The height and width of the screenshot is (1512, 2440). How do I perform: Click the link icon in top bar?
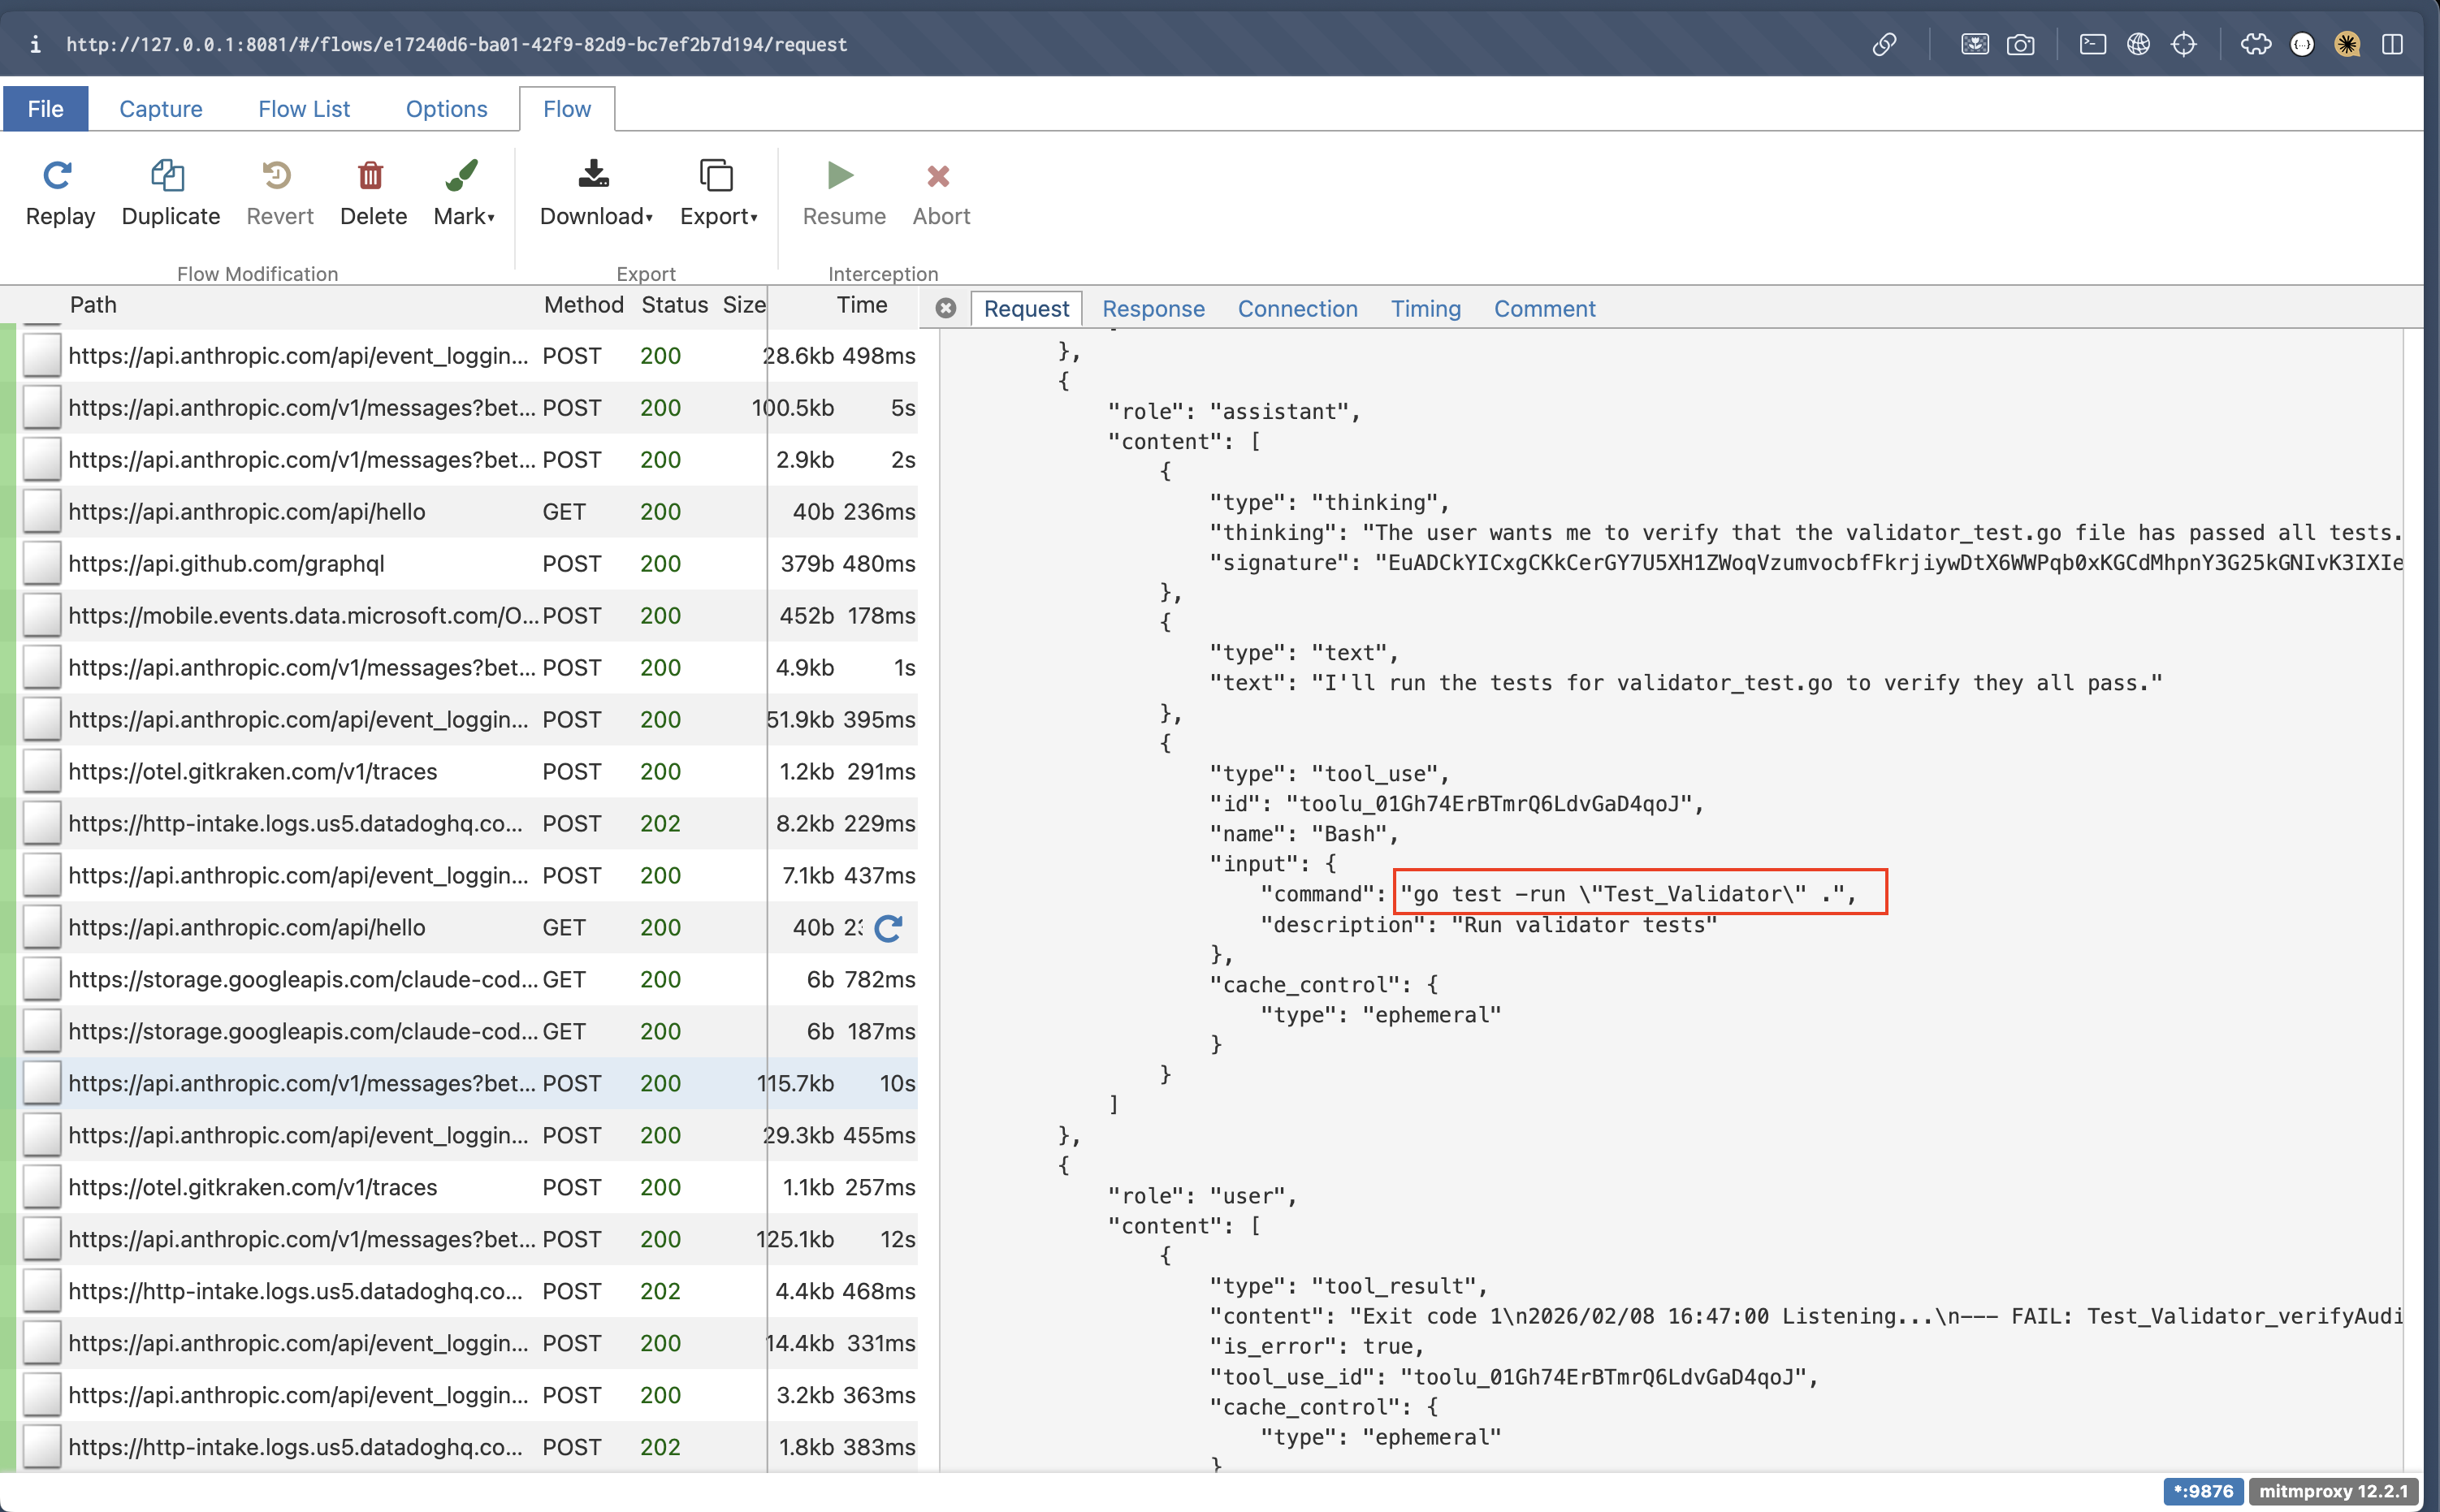click(x=1884, y=44)
